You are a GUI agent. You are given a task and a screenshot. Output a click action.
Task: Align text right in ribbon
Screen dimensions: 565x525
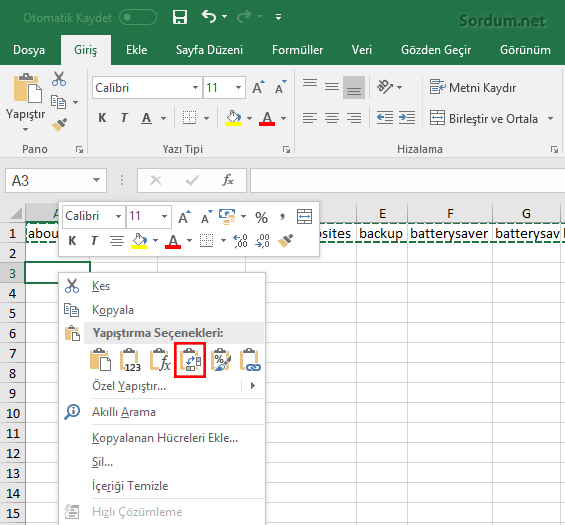pyautogui.click(x=354, y=118)
